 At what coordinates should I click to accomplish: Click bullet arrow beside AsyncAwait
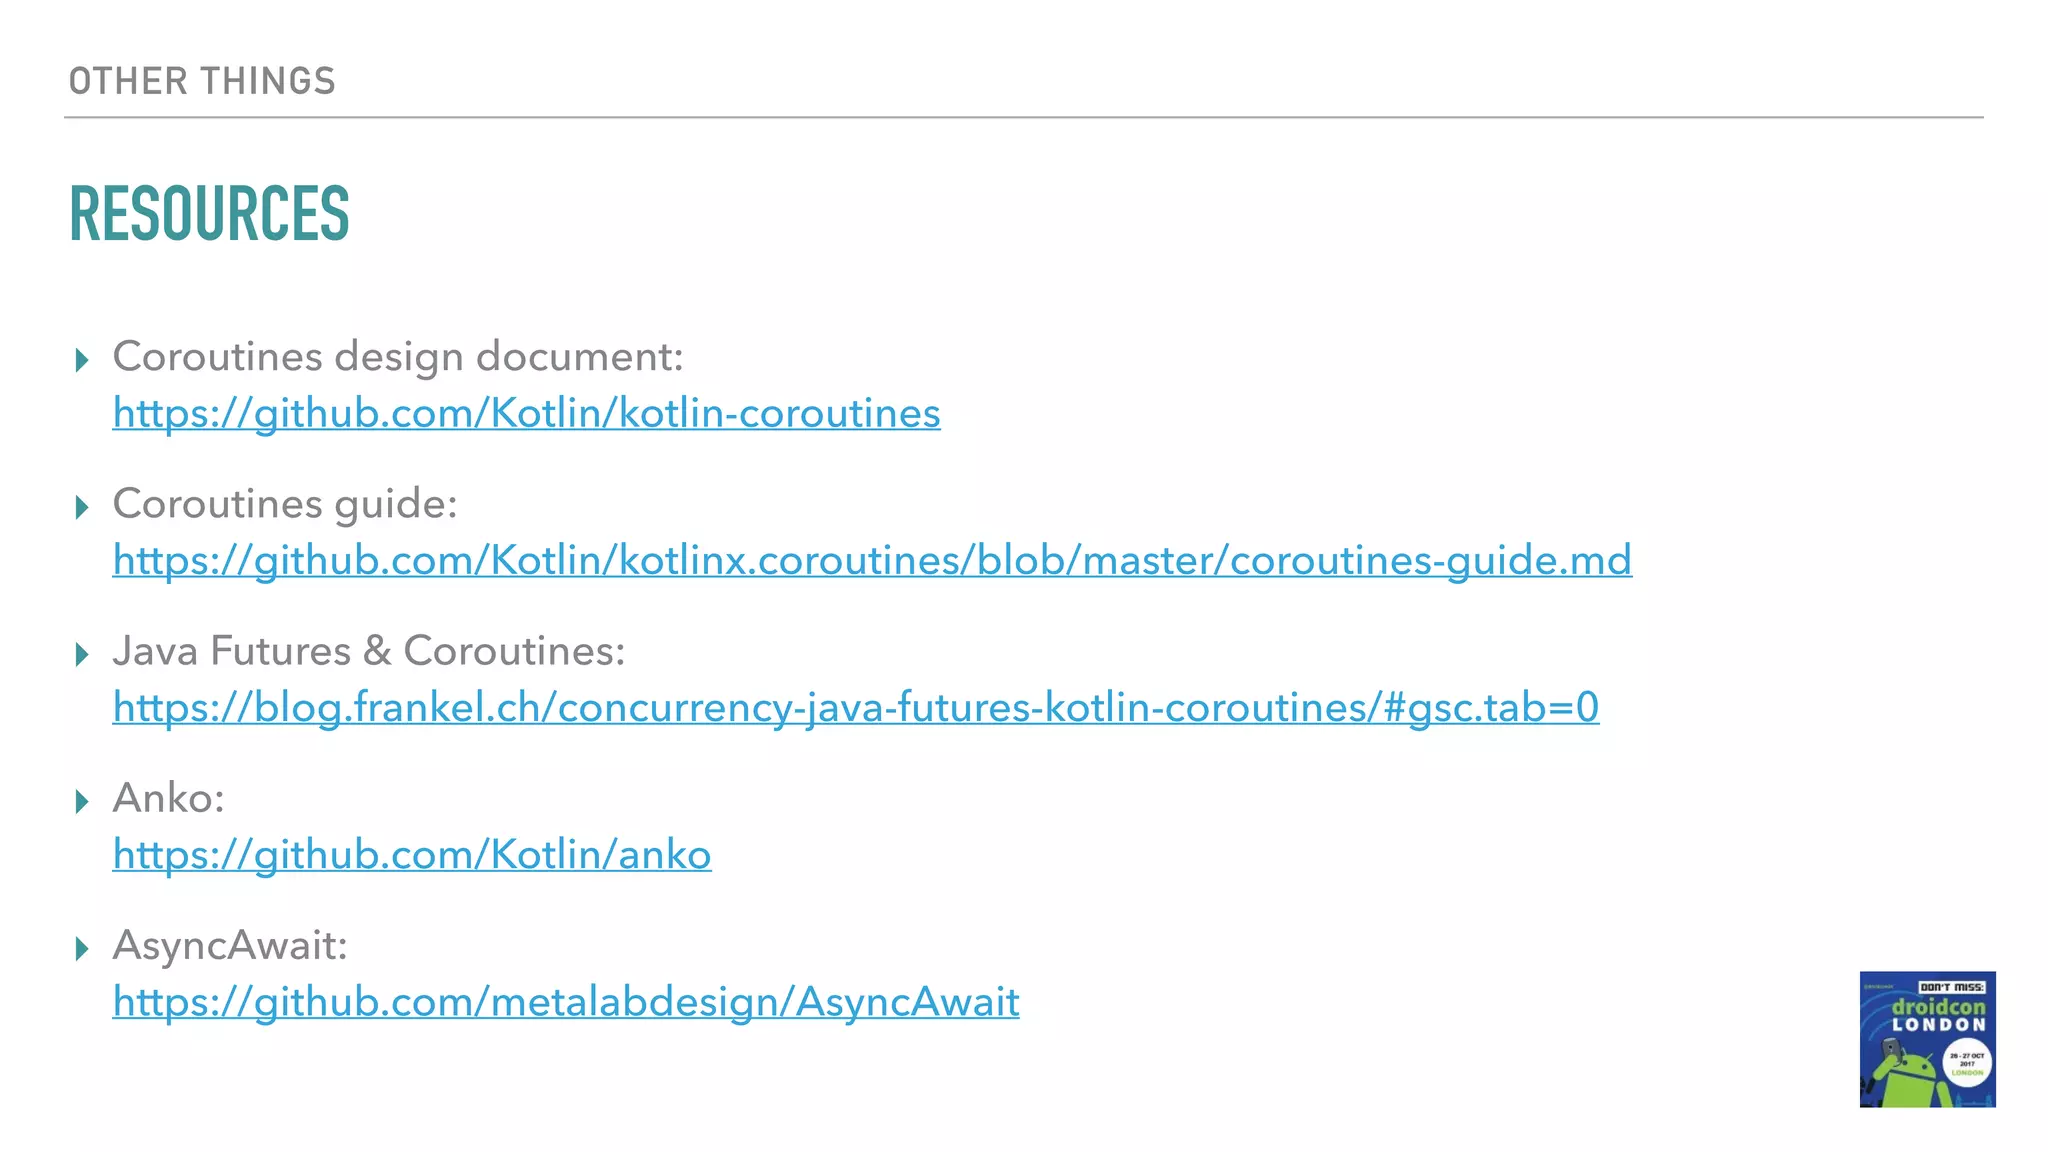point(82,948)
